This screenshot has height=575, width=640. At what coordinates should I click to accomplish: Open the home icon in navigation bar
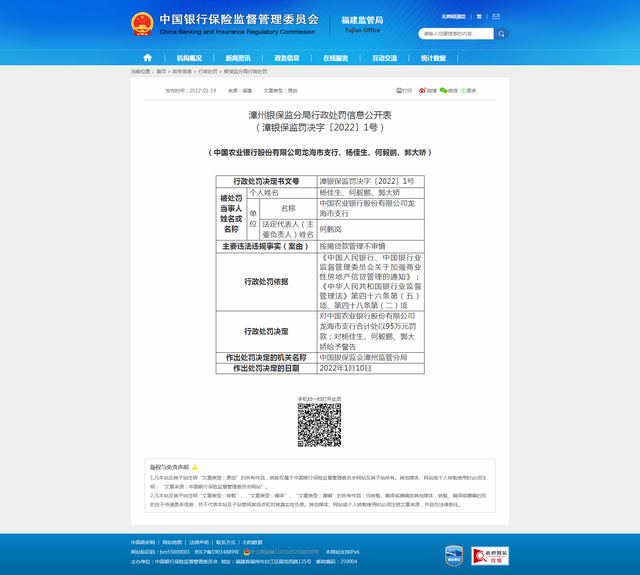(x=148, y=58)
